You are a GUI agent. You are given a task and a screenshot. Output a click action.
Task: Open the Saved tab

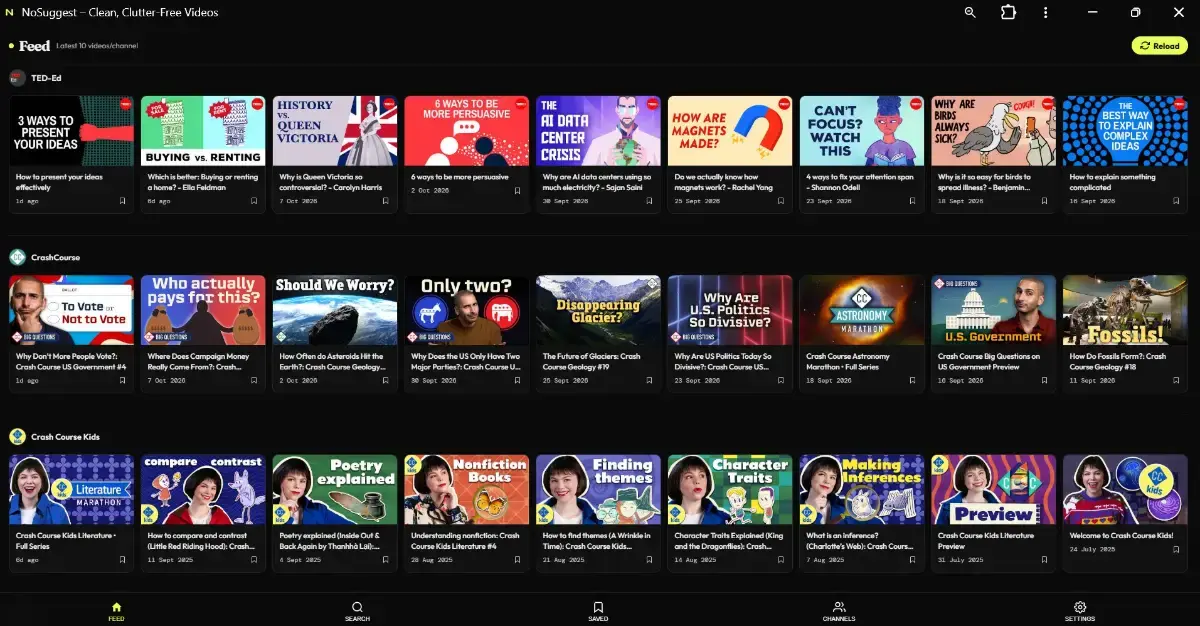[x=598, y=611]
